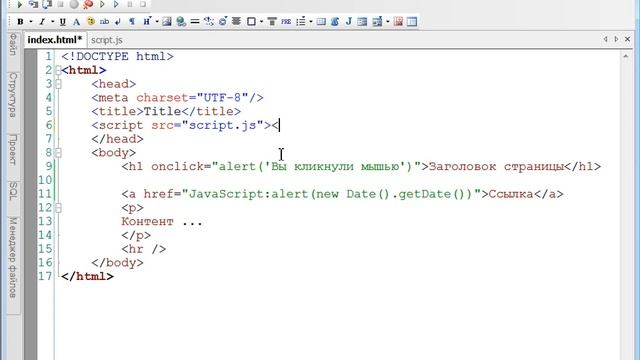
Task: Open the SQL side panel tab
Action: click(13, 191)
